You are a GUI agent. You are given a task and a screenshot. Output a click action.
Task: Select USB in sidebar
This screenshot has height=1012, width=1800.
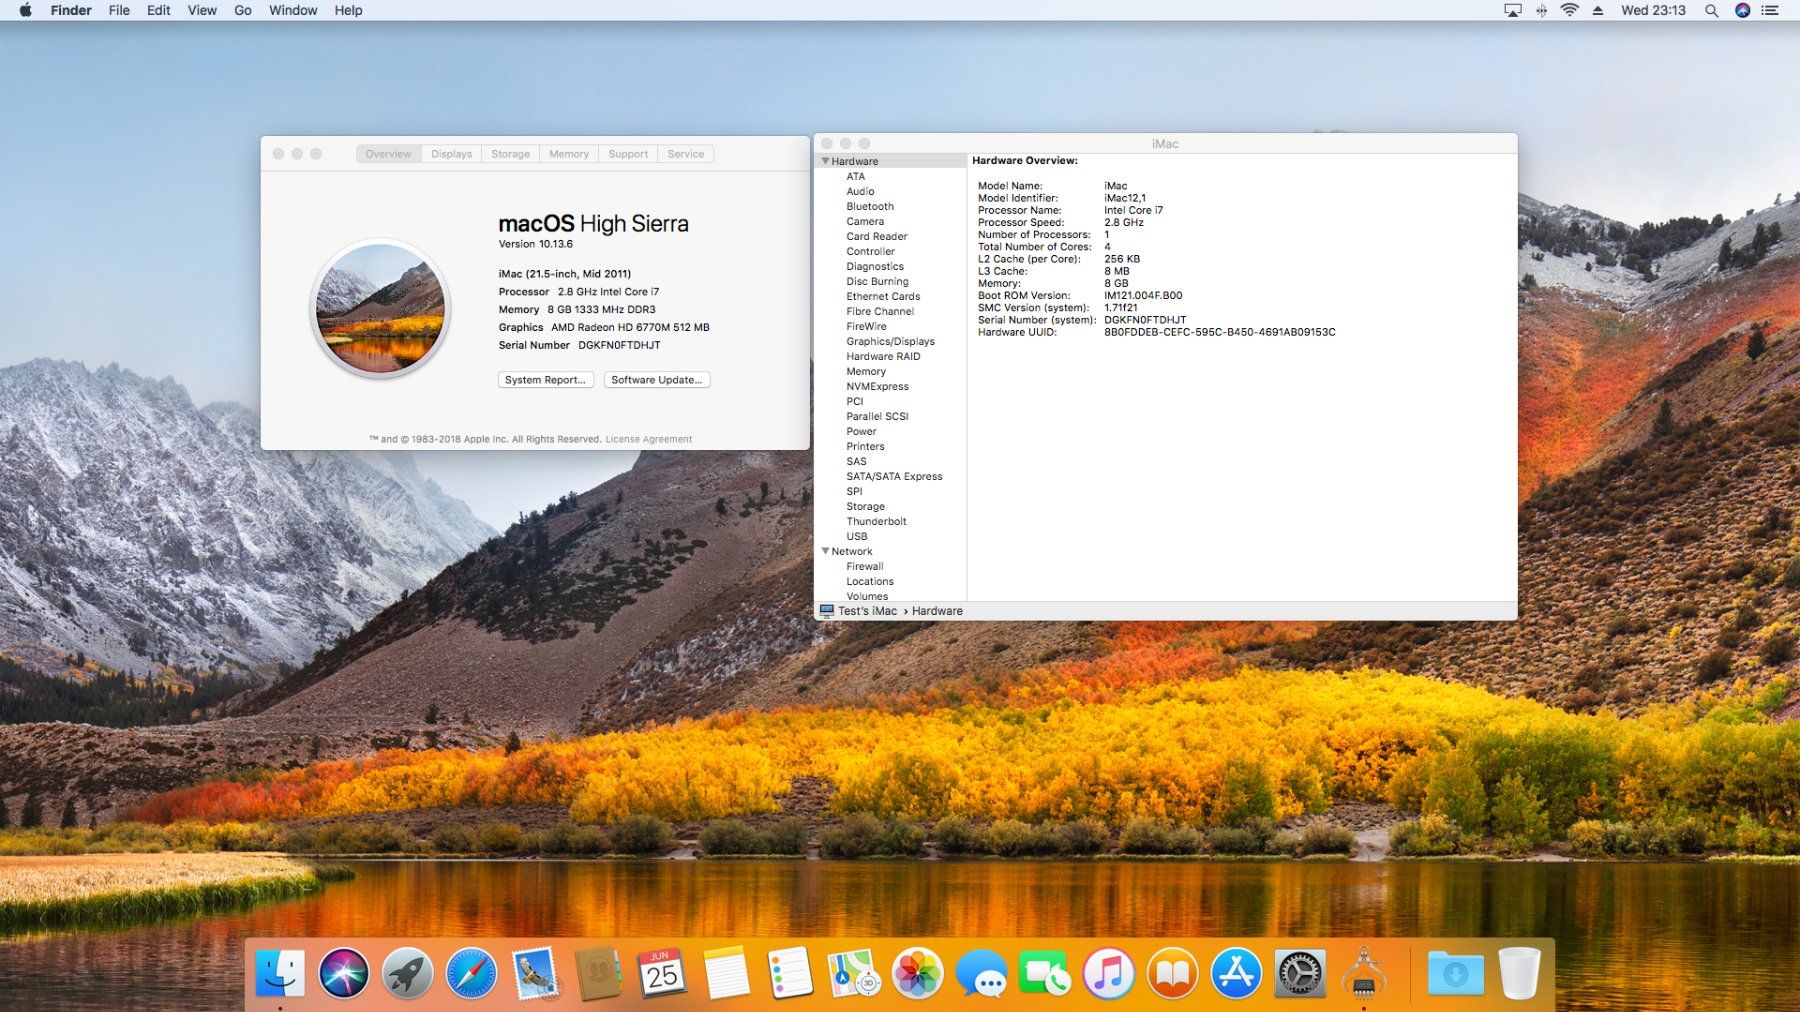[857, 536]
